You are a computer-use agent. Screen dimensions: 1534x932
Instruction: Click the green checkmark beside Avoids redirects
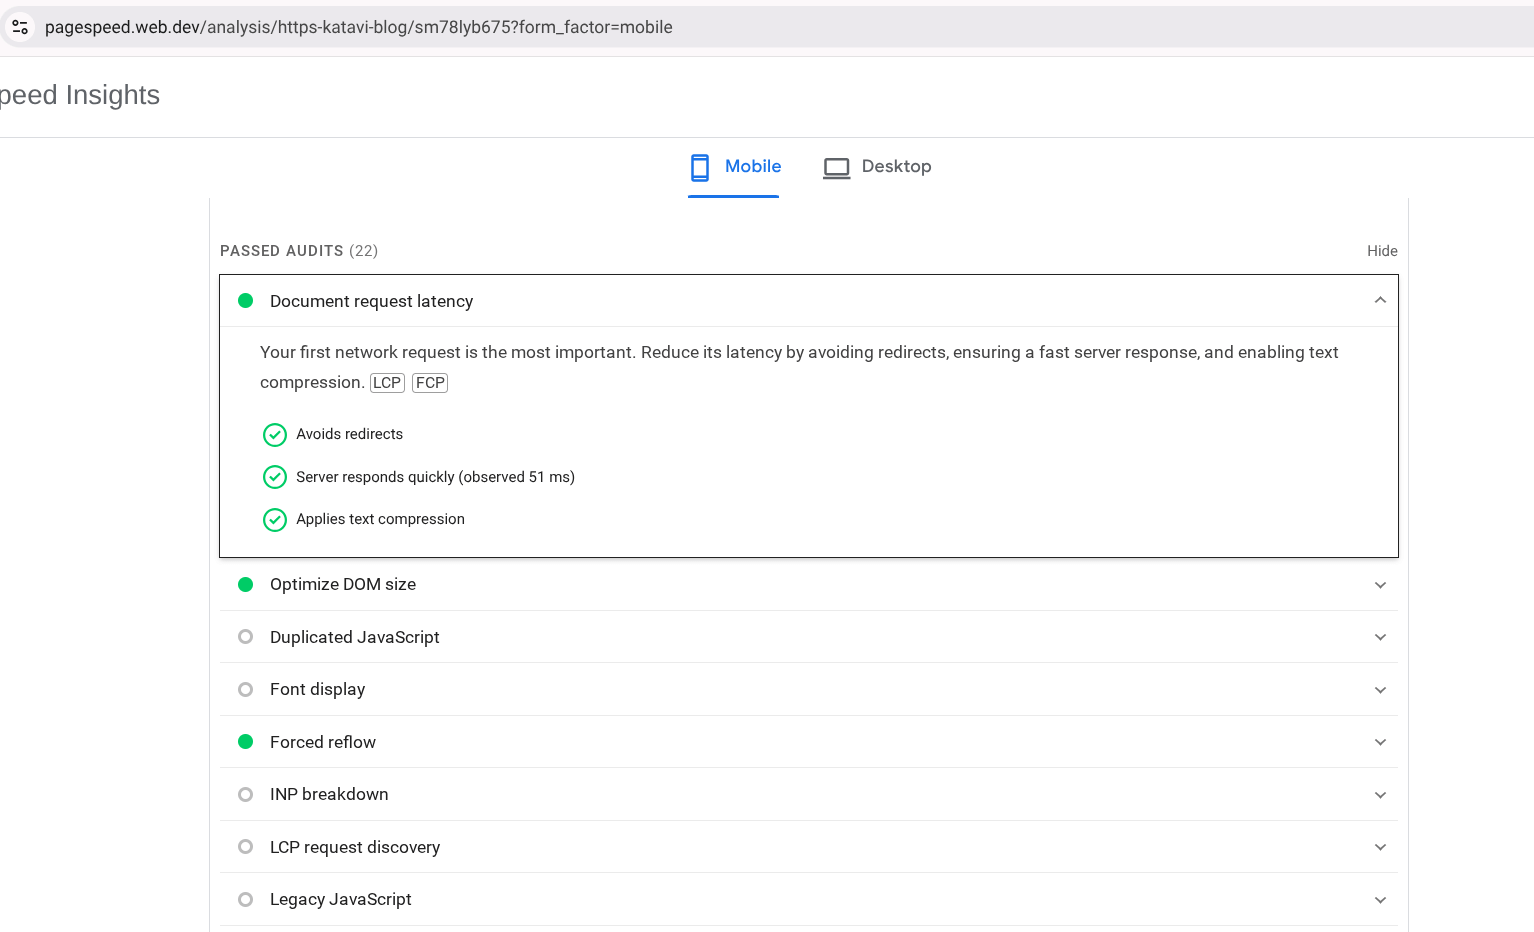(x=275, y=434)
